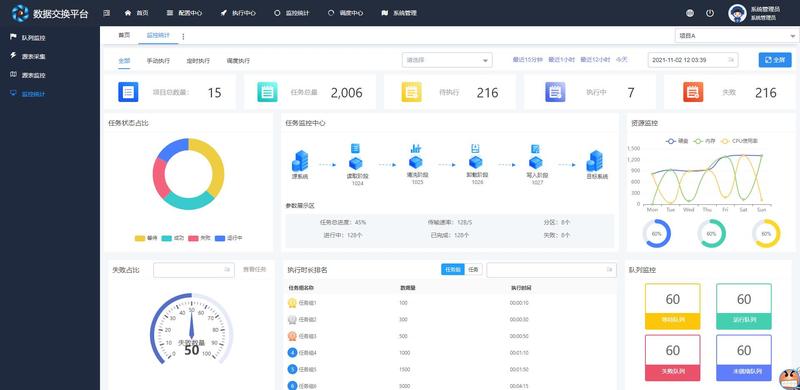Click the lightning bolt sidebar icon

pyautogui.click(x=14, y=56)
